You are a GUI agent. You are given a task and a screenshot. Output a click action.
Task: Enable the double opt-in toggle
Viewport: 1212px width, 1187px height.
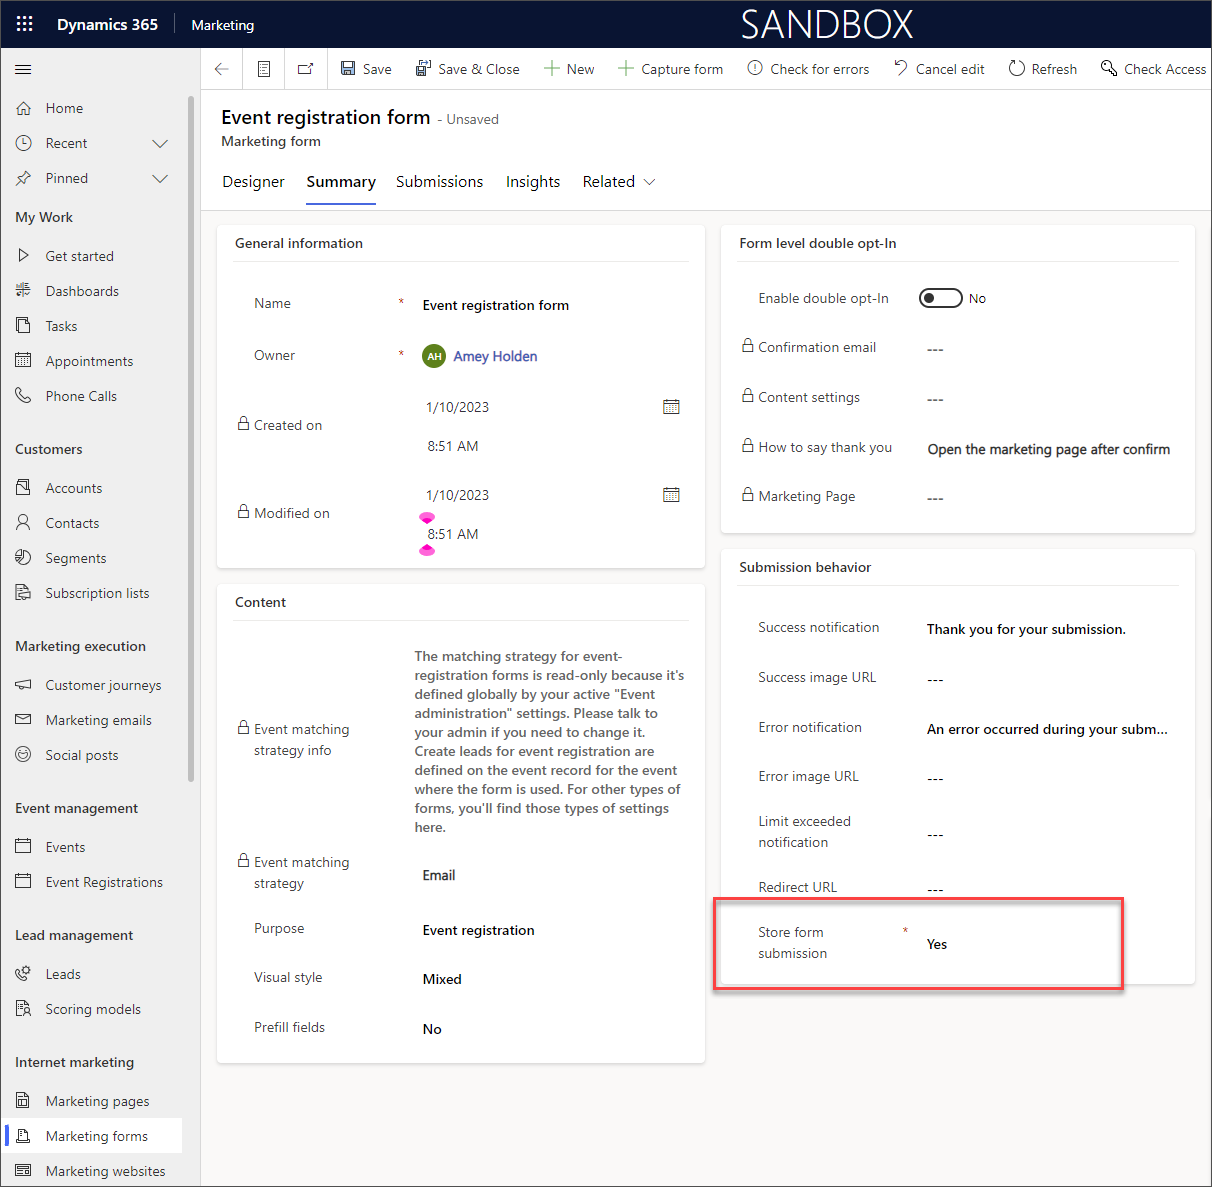(x=940, y=297)
